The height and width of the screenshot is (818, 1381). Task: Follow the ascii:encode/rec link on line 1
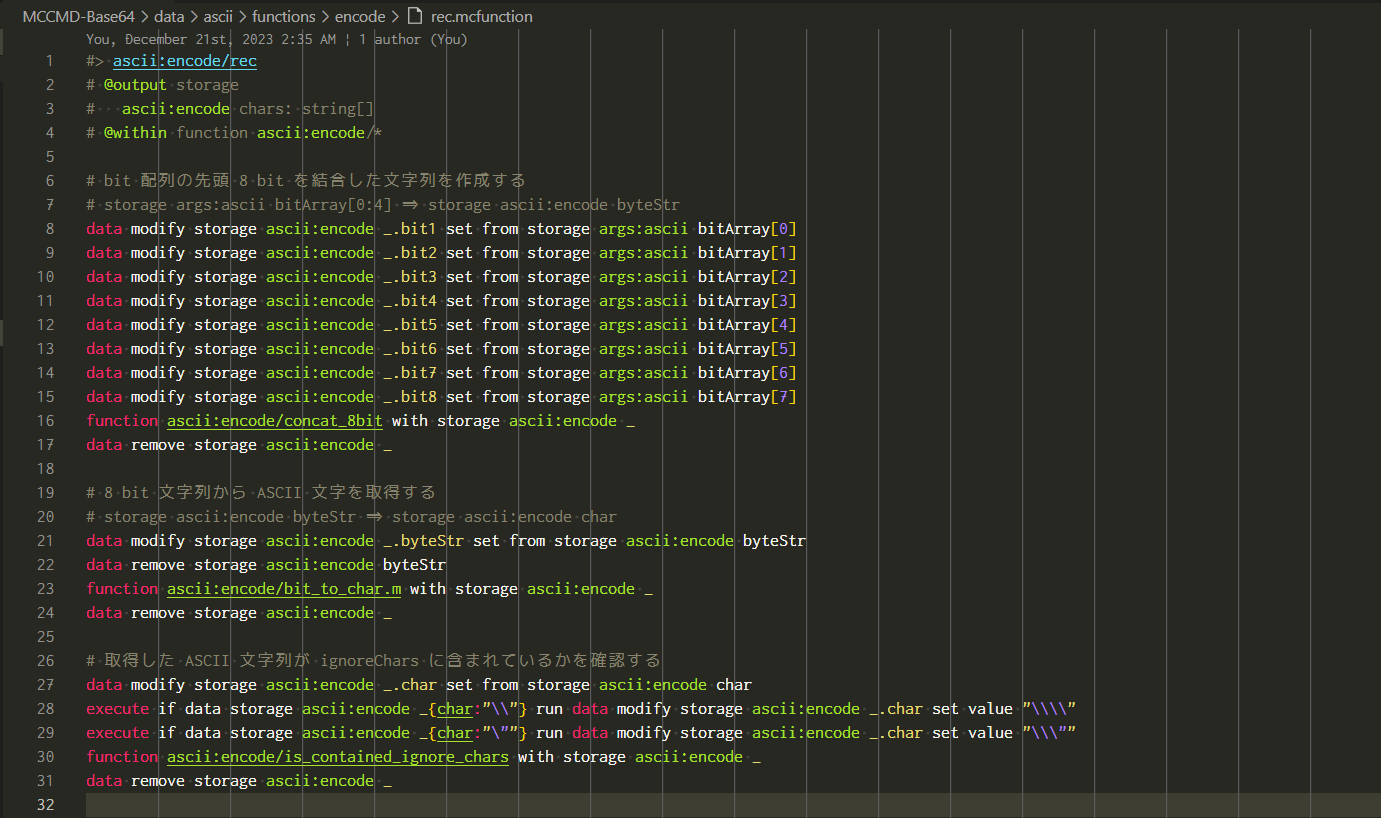click(185, 61)
